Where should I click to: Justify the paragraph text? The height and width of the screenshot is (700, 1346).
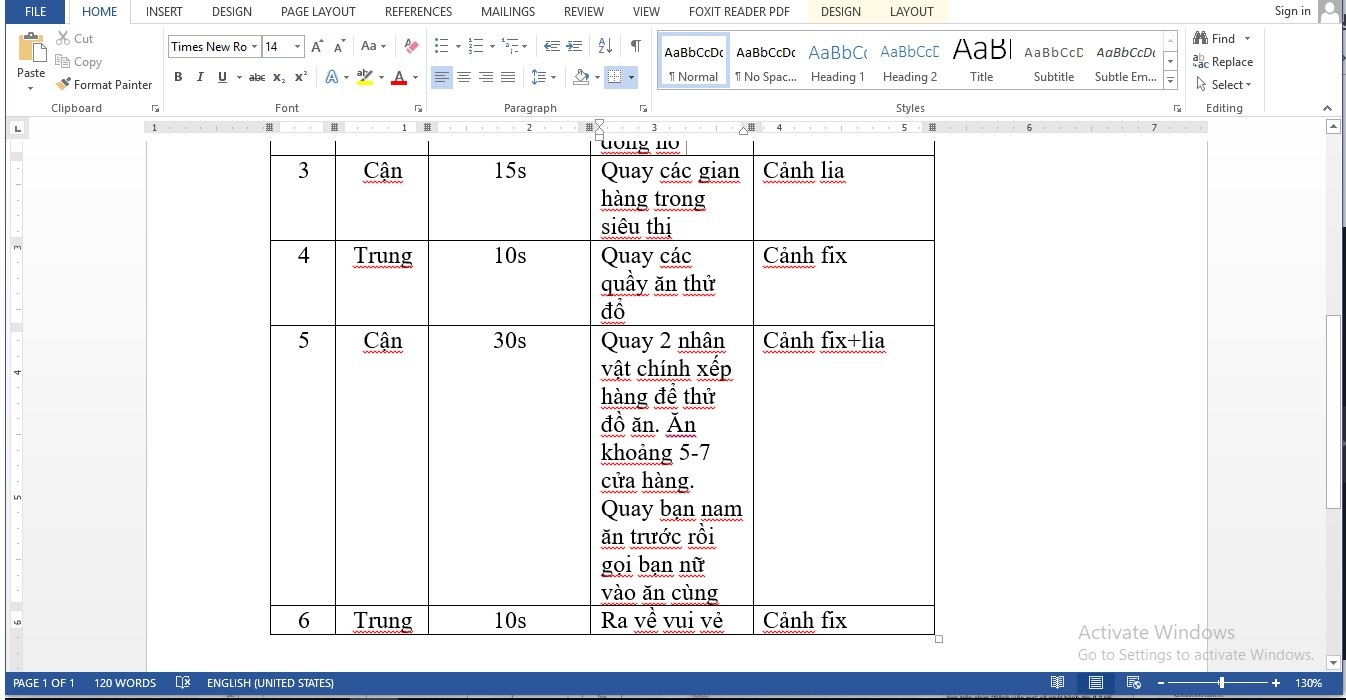click(508, 77)
